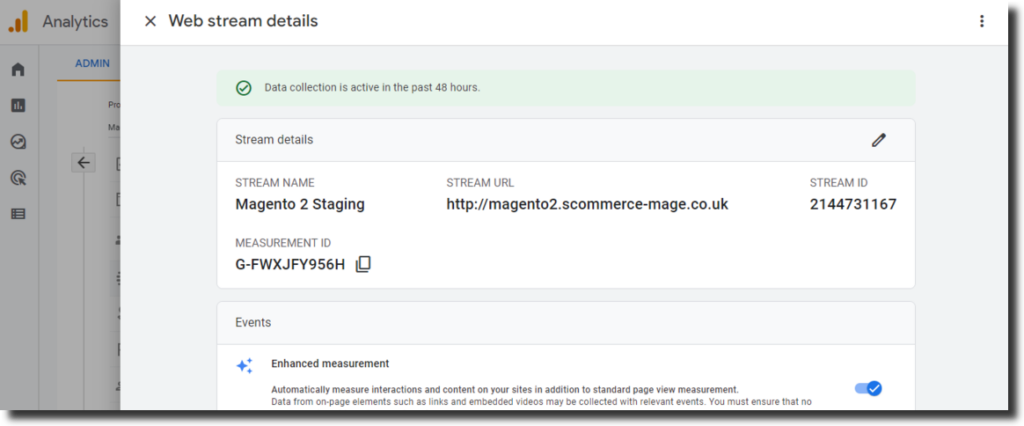This screenshot has width=1024, height=426.
Task: Open Reports bar chart icon in sidebar
Action: coord(18,105)
